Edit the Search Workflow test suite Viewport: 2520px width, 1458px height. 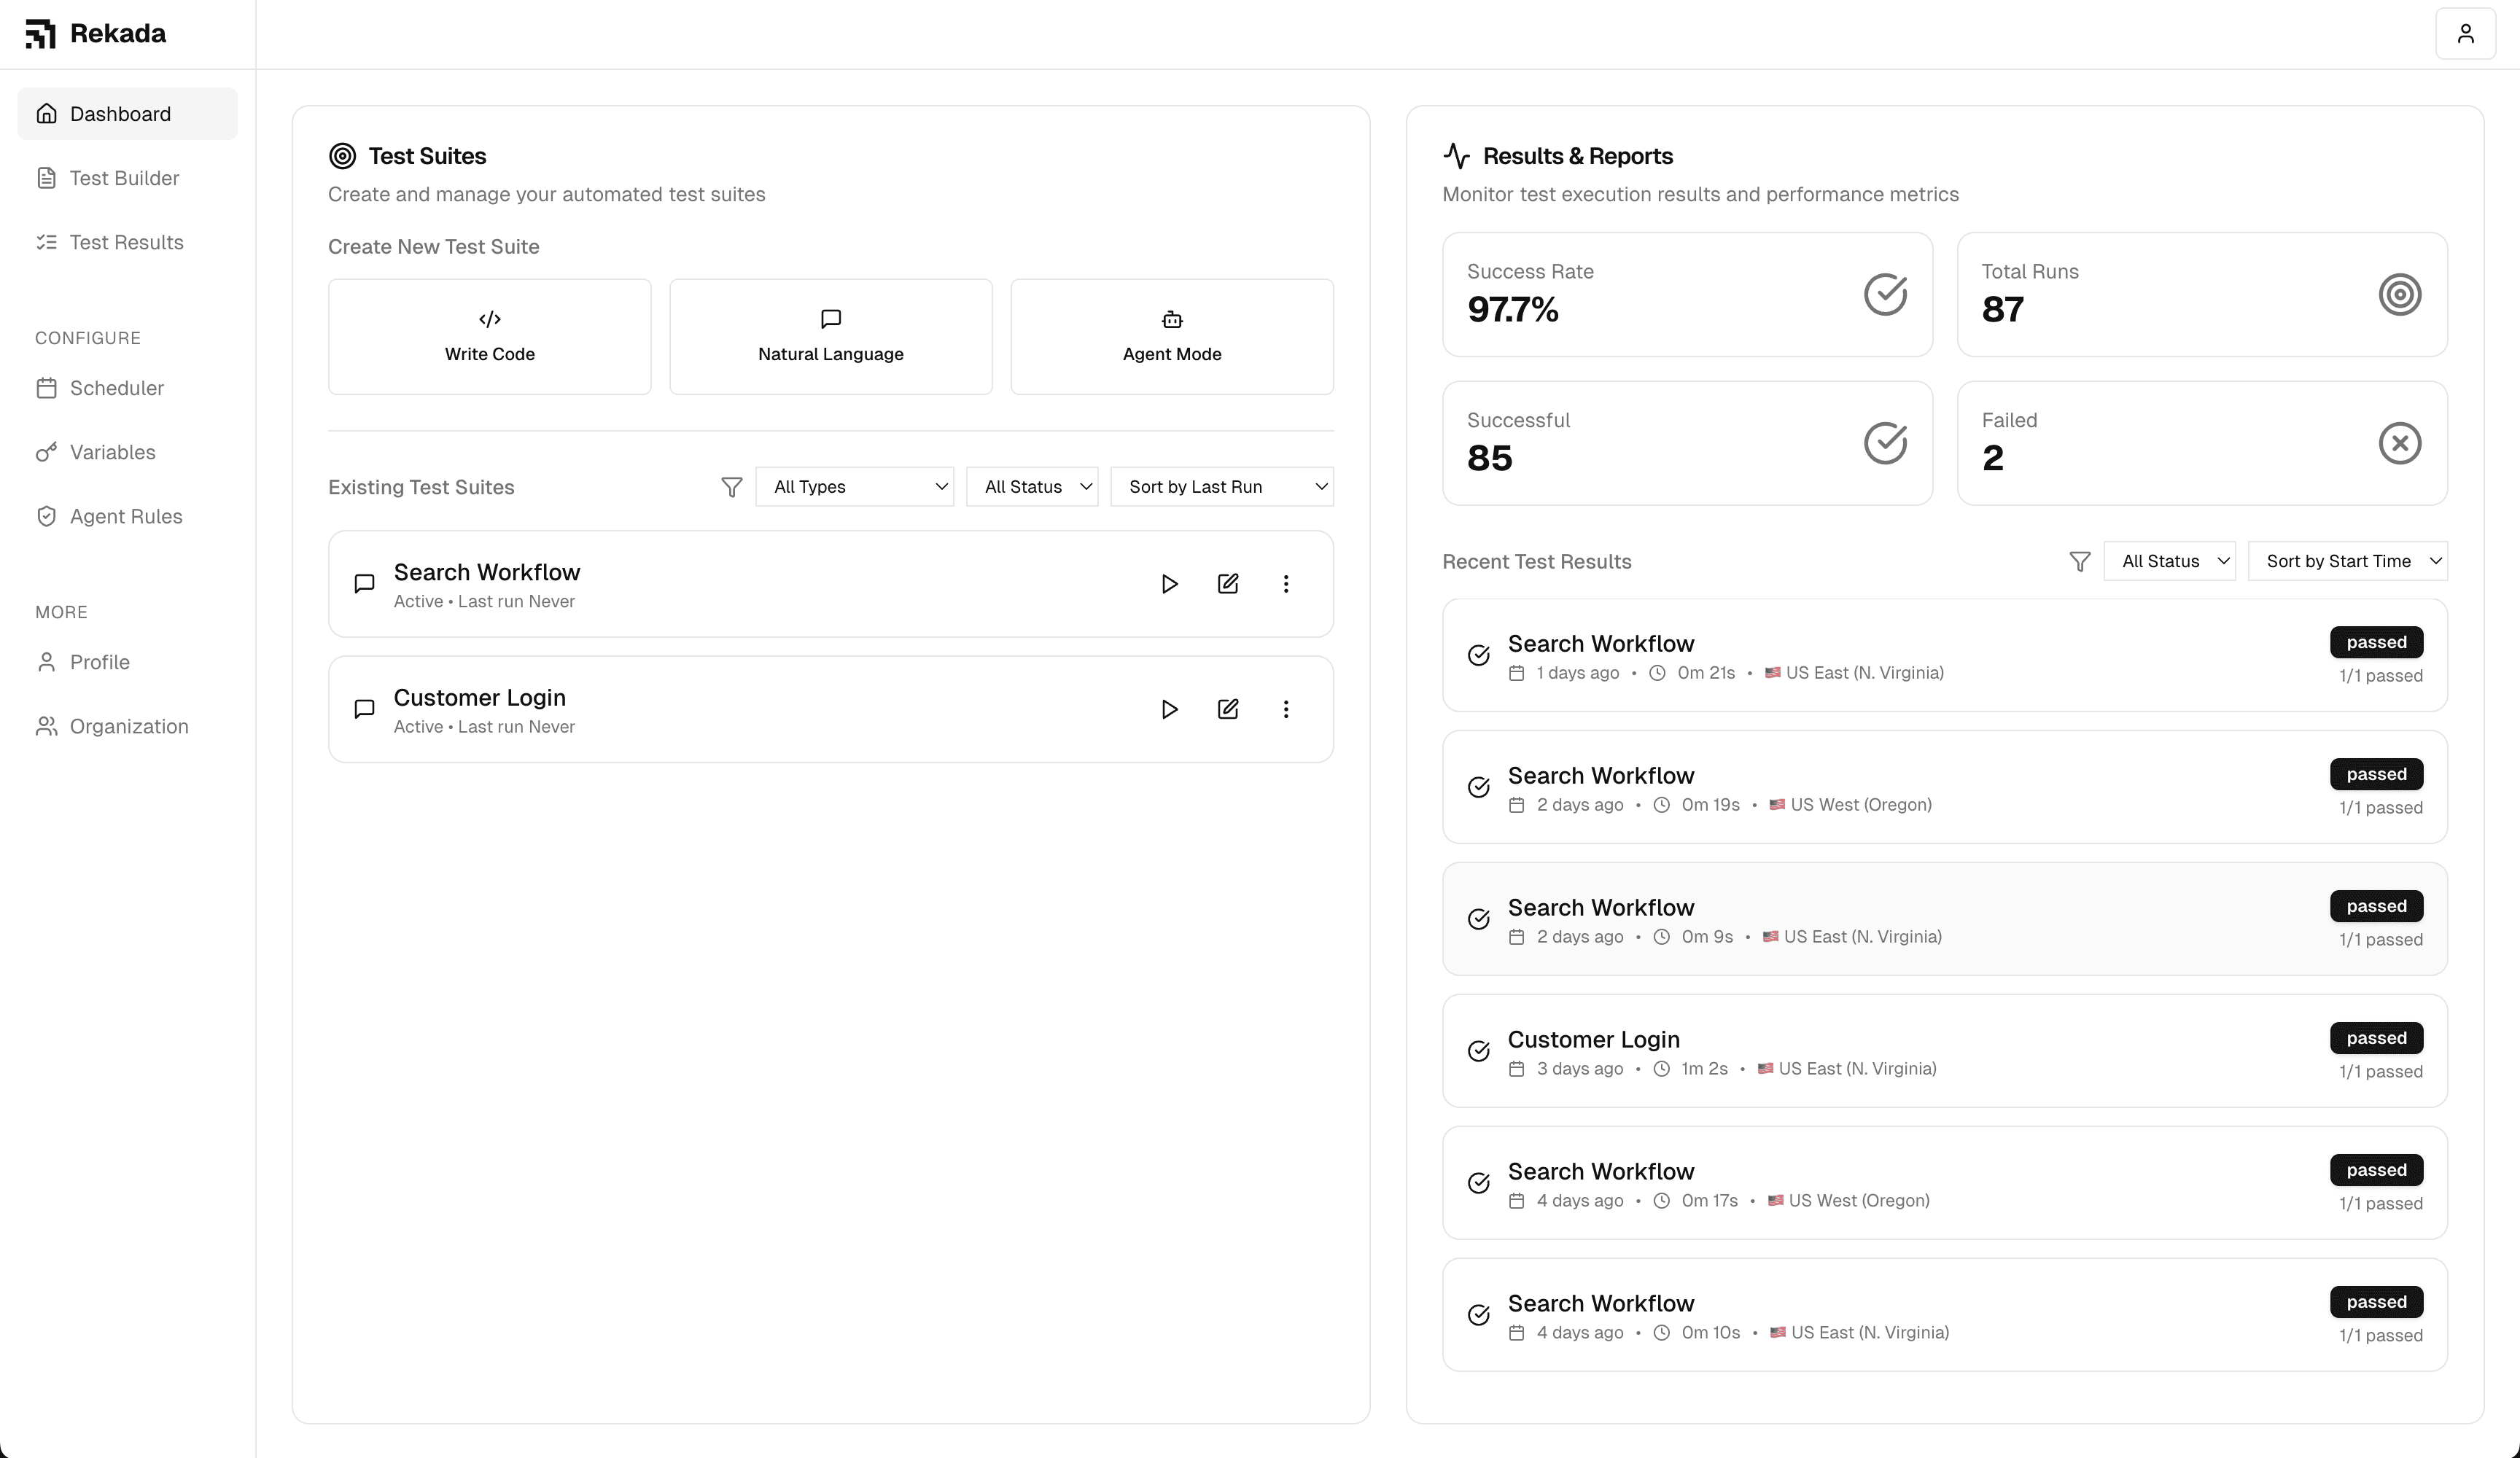tap(1228, 584)
